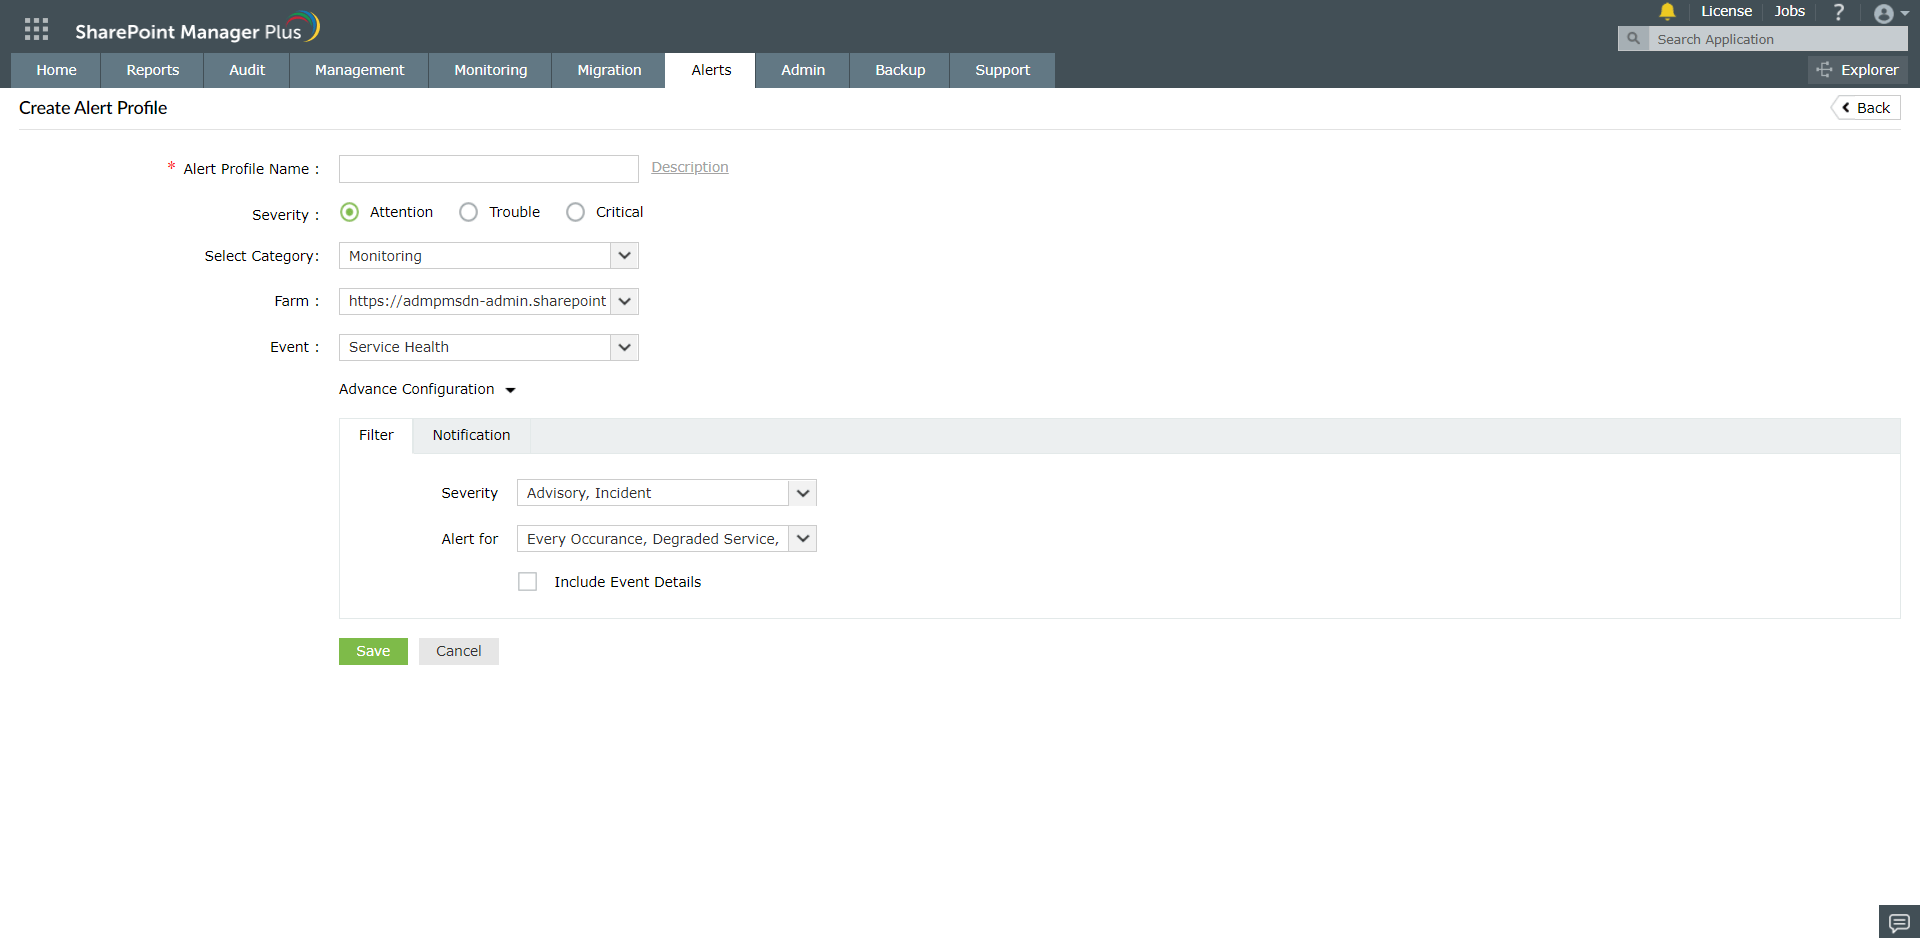Open the chat bubble in the corner

click(x=1897, y=921)
